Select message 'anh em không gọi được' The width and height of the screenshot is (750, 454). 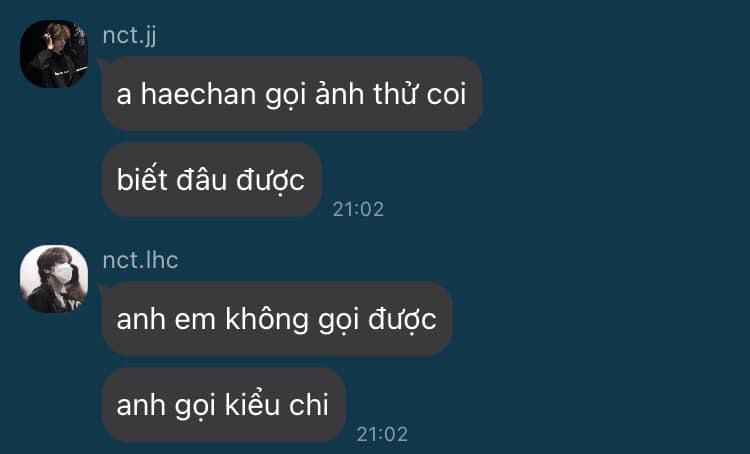(277, 319)
